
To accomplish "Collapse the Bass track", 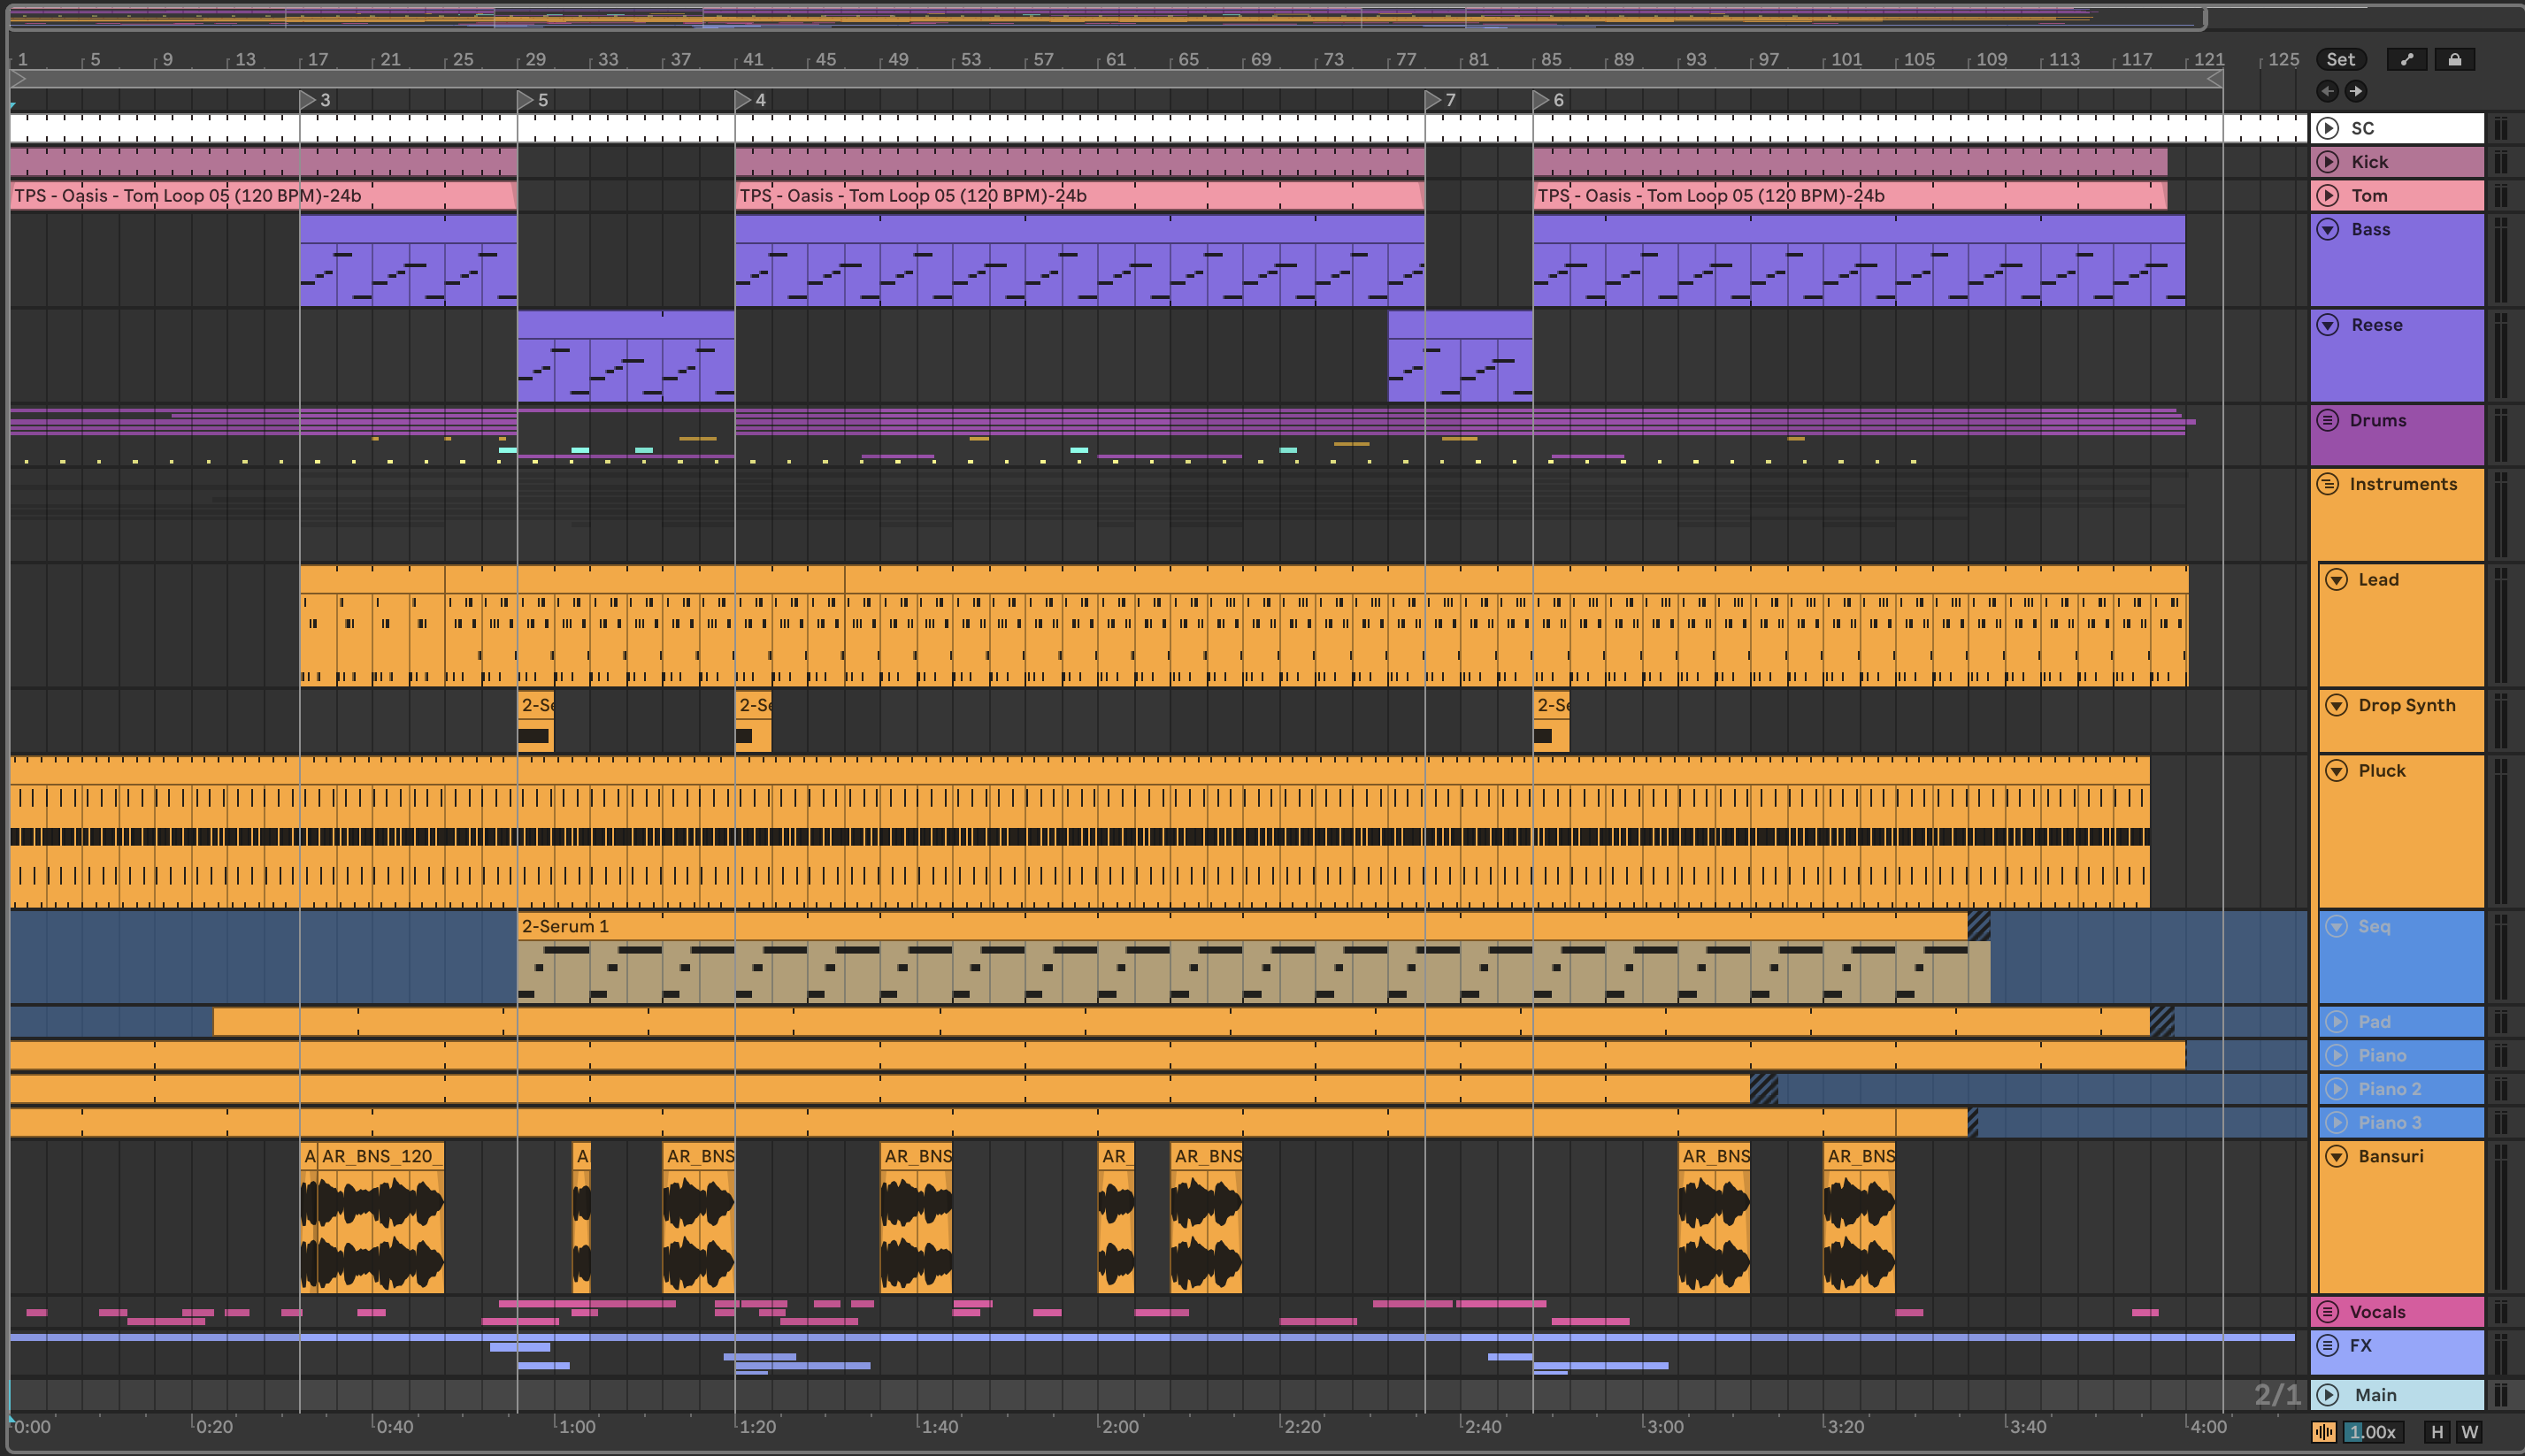I will coord(2328,229).
